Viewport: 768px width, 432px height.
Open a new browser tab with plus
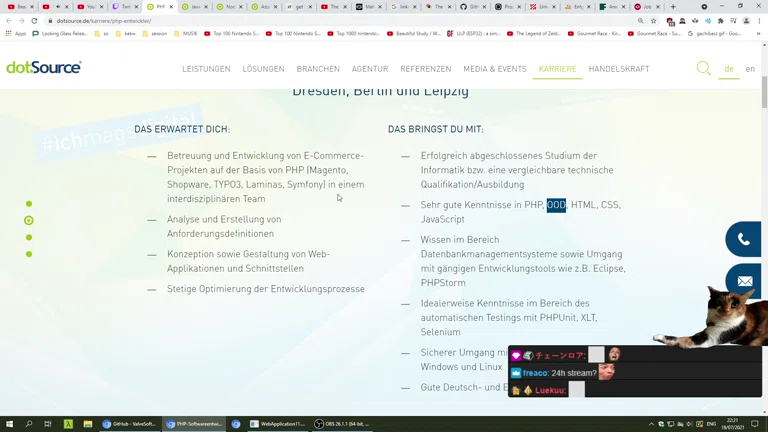(673, 7)
